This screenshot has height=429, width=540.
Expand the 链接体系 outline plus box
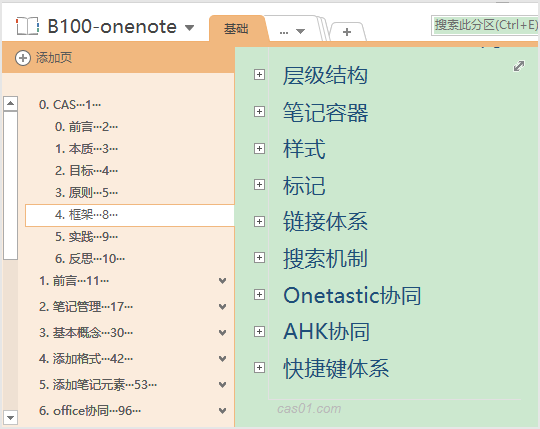click(x=259, y=221)
